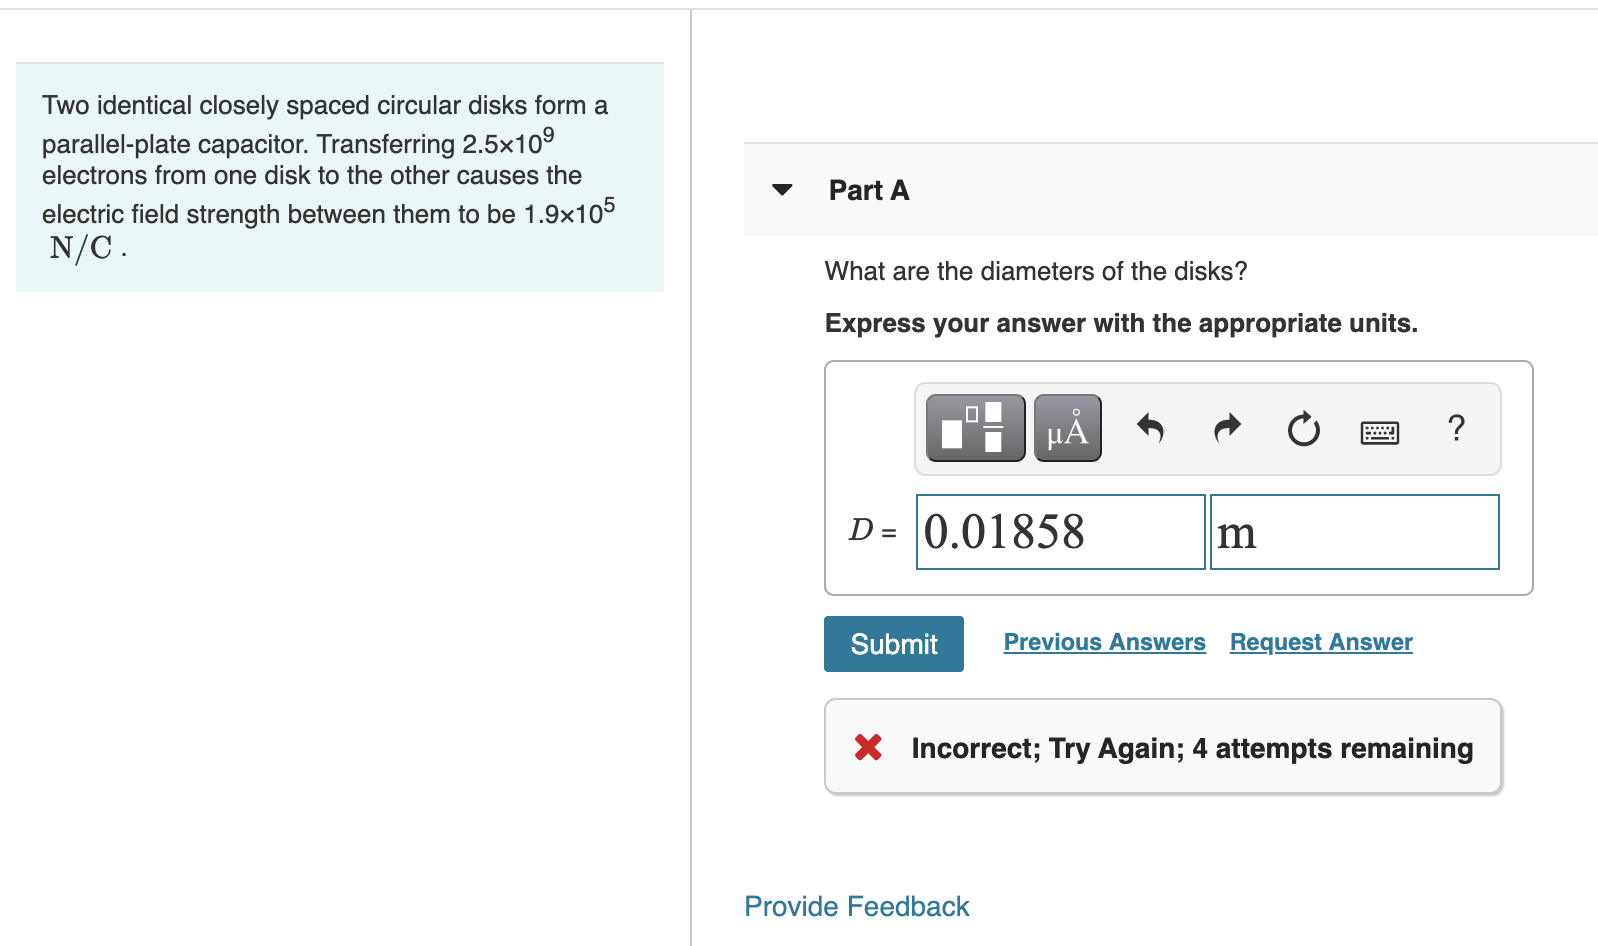Open Provide Feedback
The width and height of the screenshot is (1598, 946).
click(855, 906)
